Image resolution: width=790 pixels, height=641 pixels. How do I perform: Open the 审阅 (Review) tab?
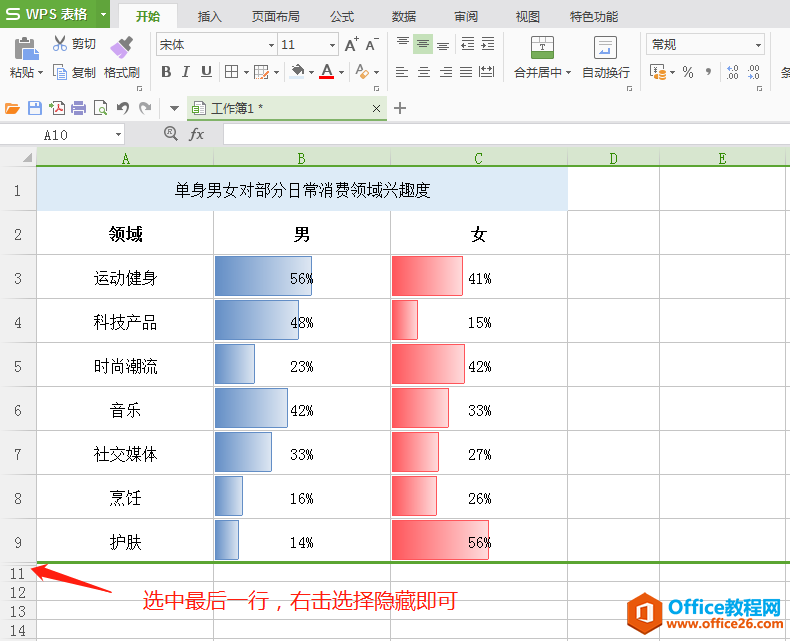coord(466,17)
